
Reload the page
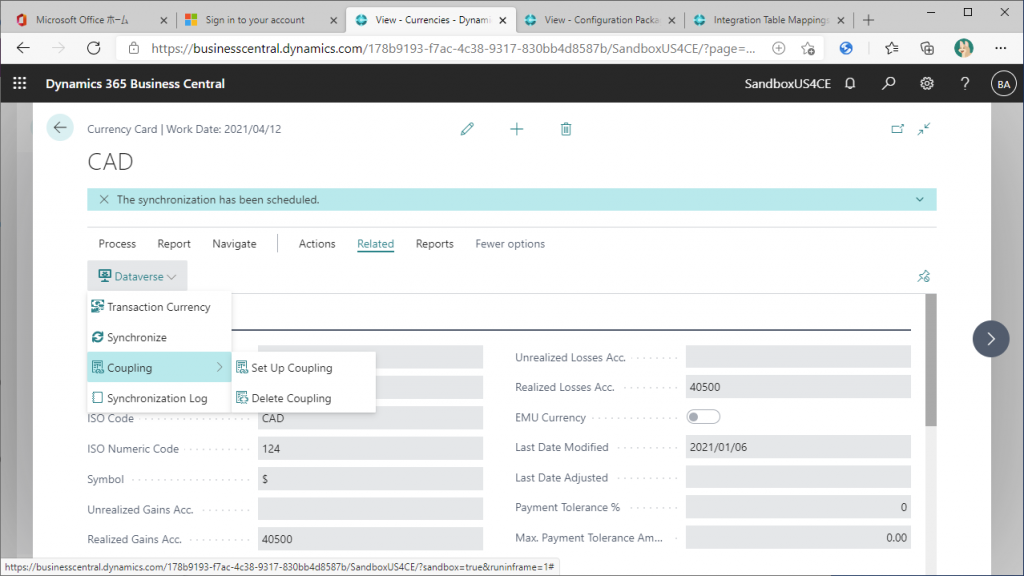(x=93, y=48)
